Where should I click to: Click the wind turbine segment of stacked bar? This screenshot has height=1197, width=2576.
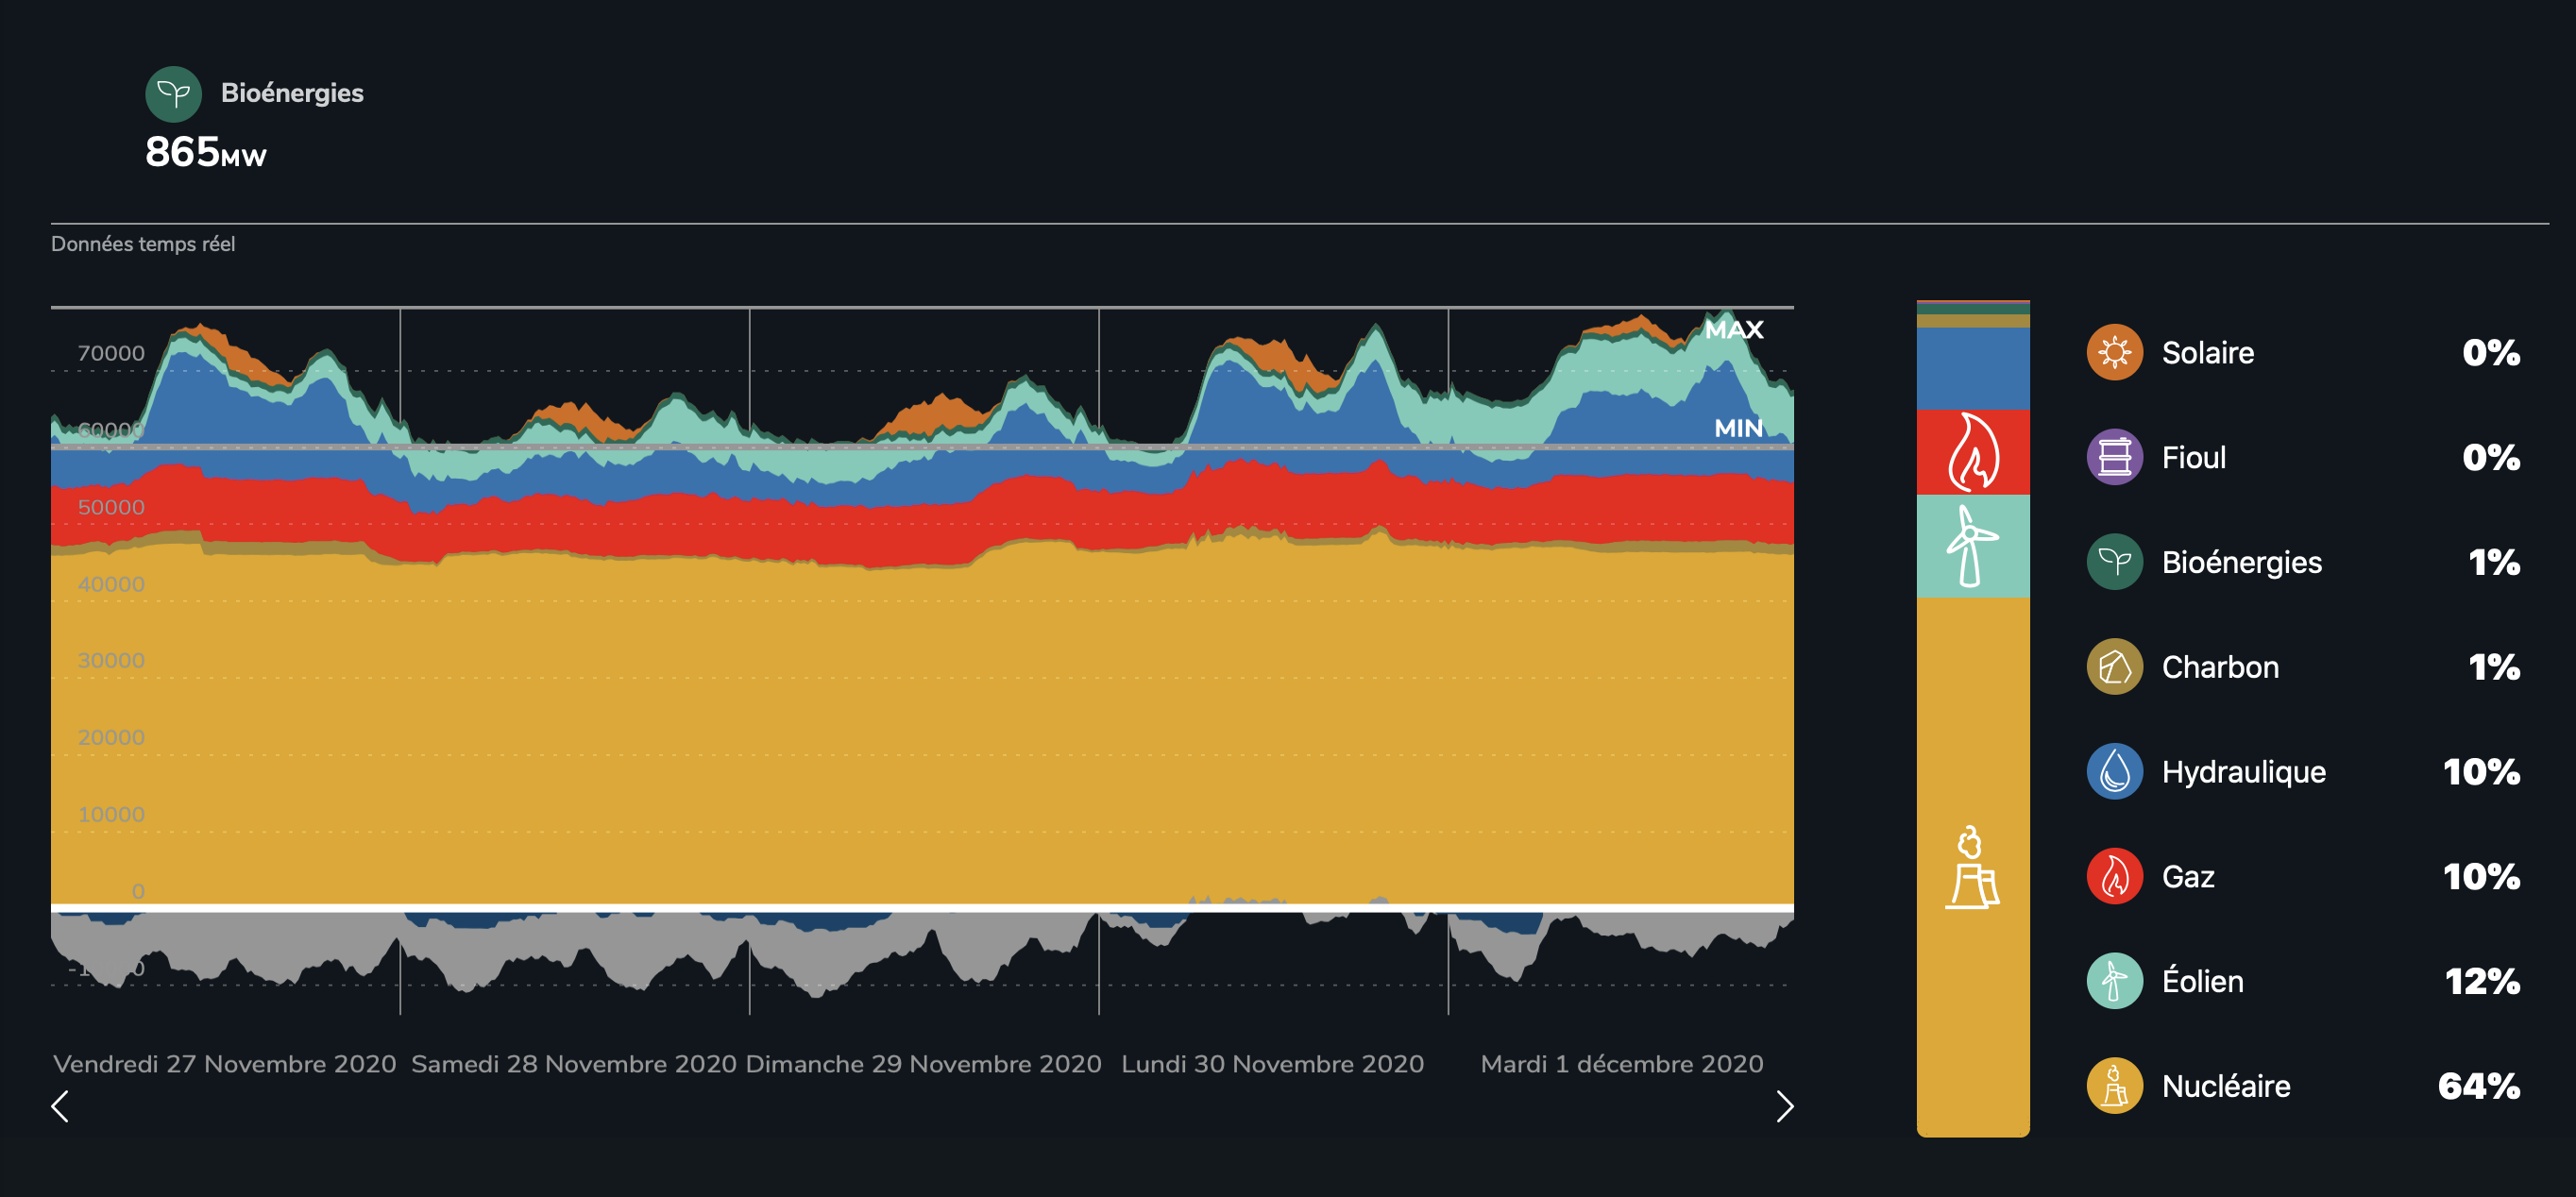1972,546
